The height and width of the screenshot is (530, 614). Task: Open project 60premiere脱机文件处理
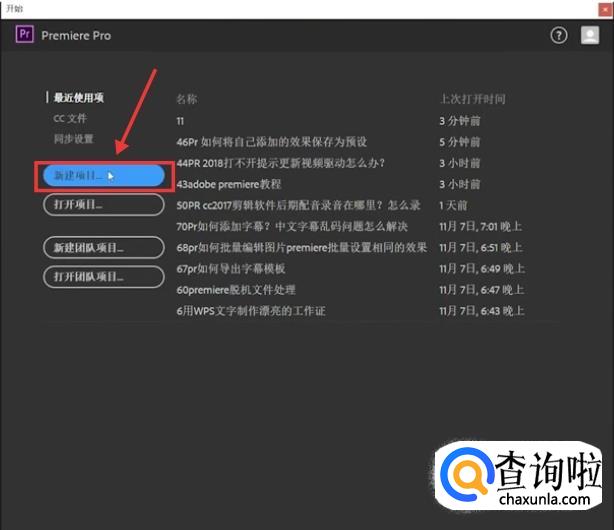236,290
